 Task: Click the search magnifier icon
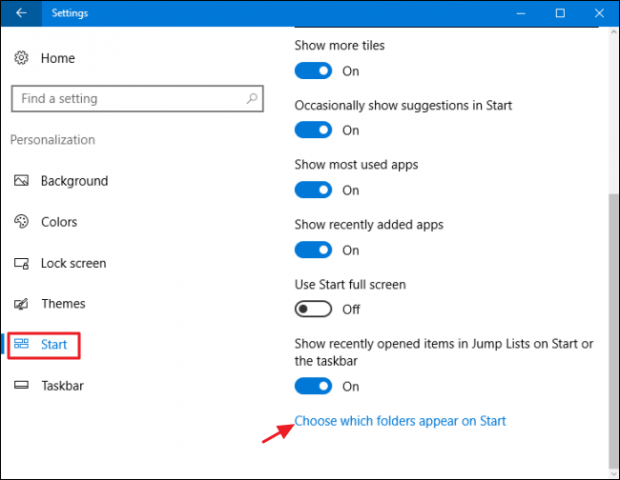coord(253,99)
